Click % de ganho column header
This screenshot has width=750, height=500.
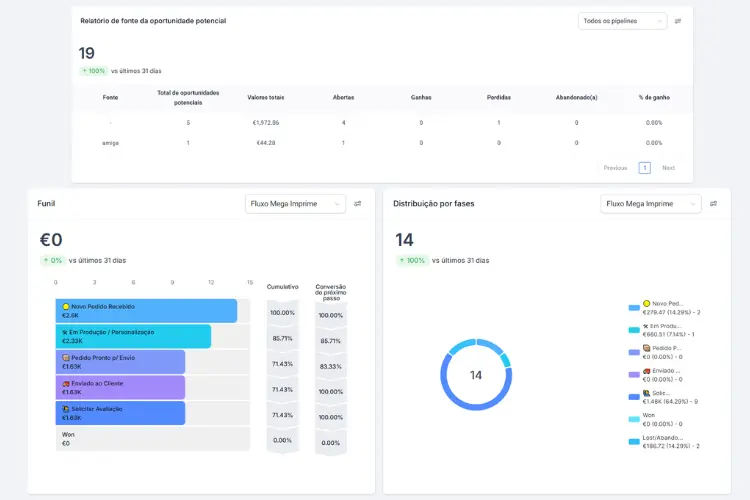[x=654, y=98]
